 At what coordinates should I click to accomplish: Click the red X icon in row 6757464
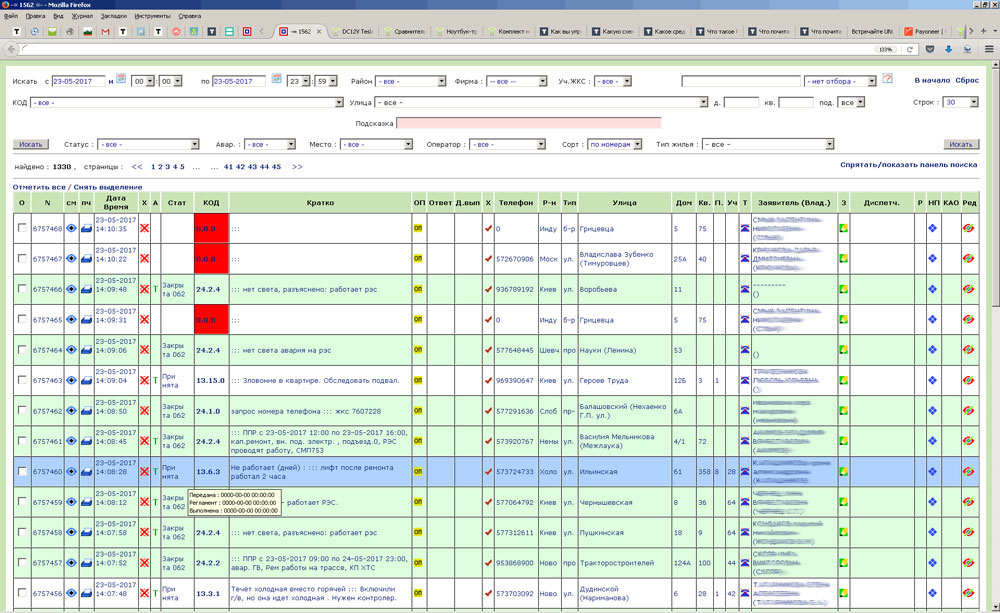[x=144, y=351]
